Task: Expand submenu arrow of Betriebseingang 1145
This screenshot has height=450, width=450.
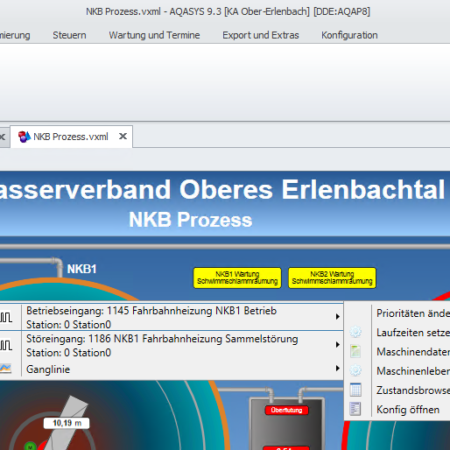Action: (338, 317)
